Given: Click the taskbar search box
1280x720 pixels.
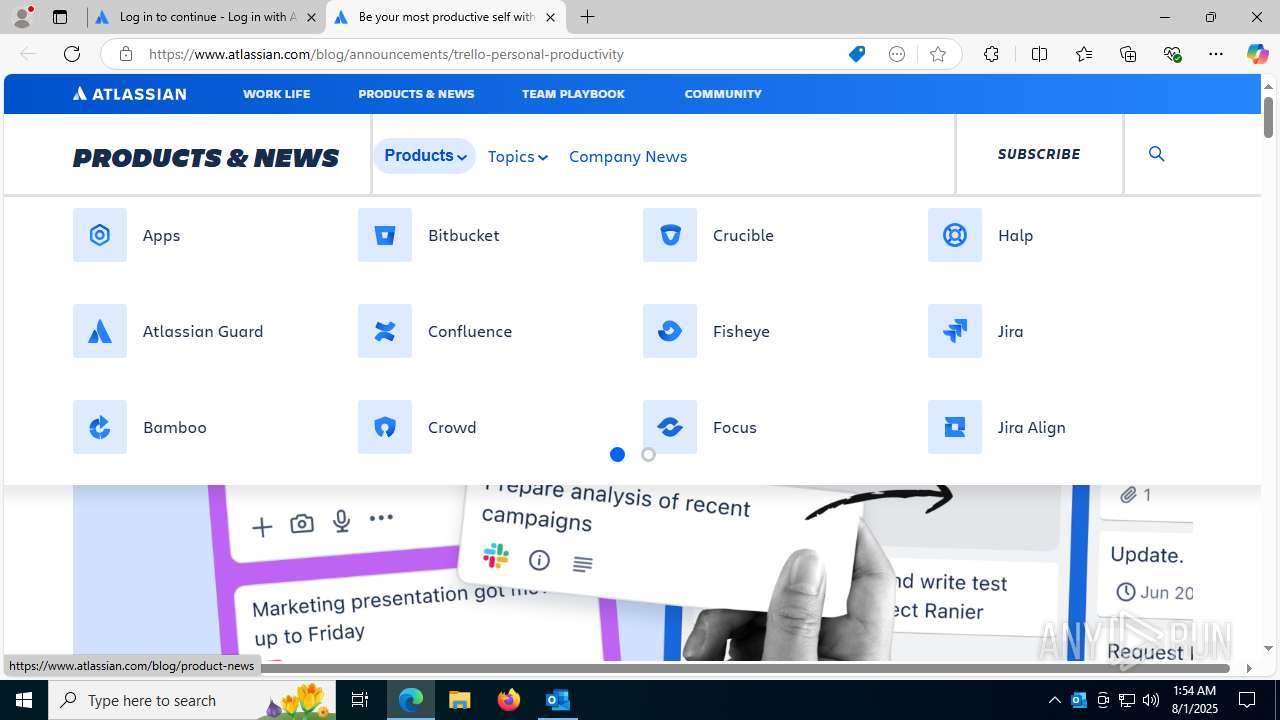Looking at the screenshot, I should [194, 700].
